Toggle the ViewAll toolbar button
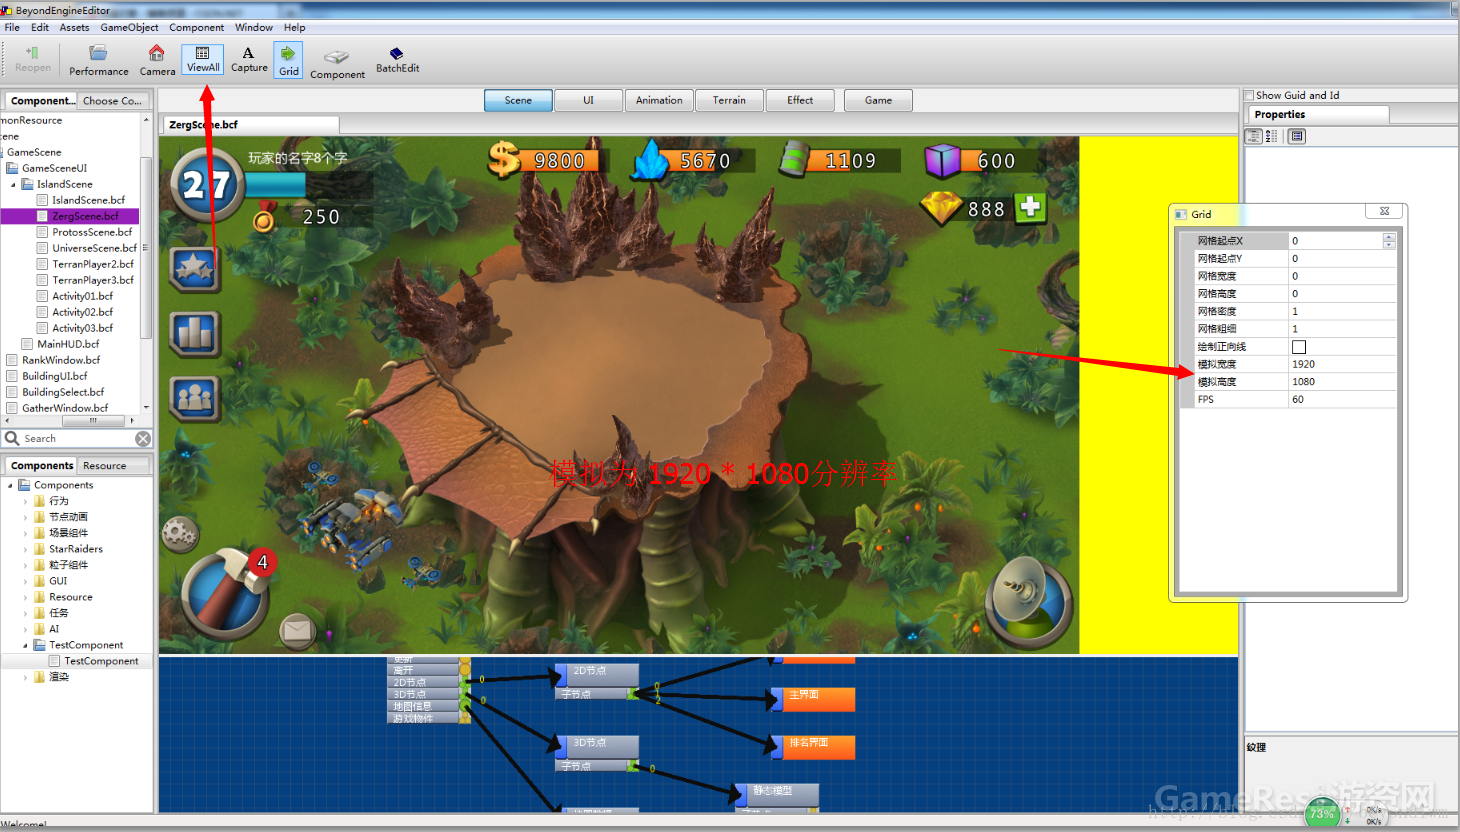 203,60
